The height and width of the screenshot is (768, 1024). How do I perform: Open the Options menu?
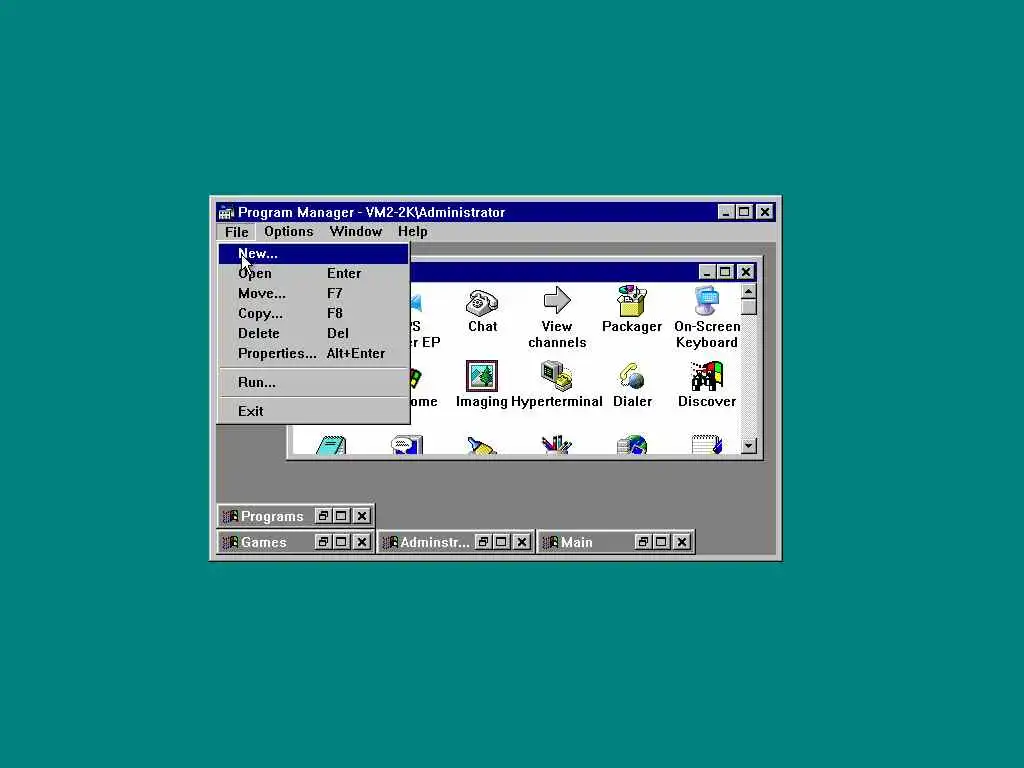pyautogui.click(x=289, y=232)
